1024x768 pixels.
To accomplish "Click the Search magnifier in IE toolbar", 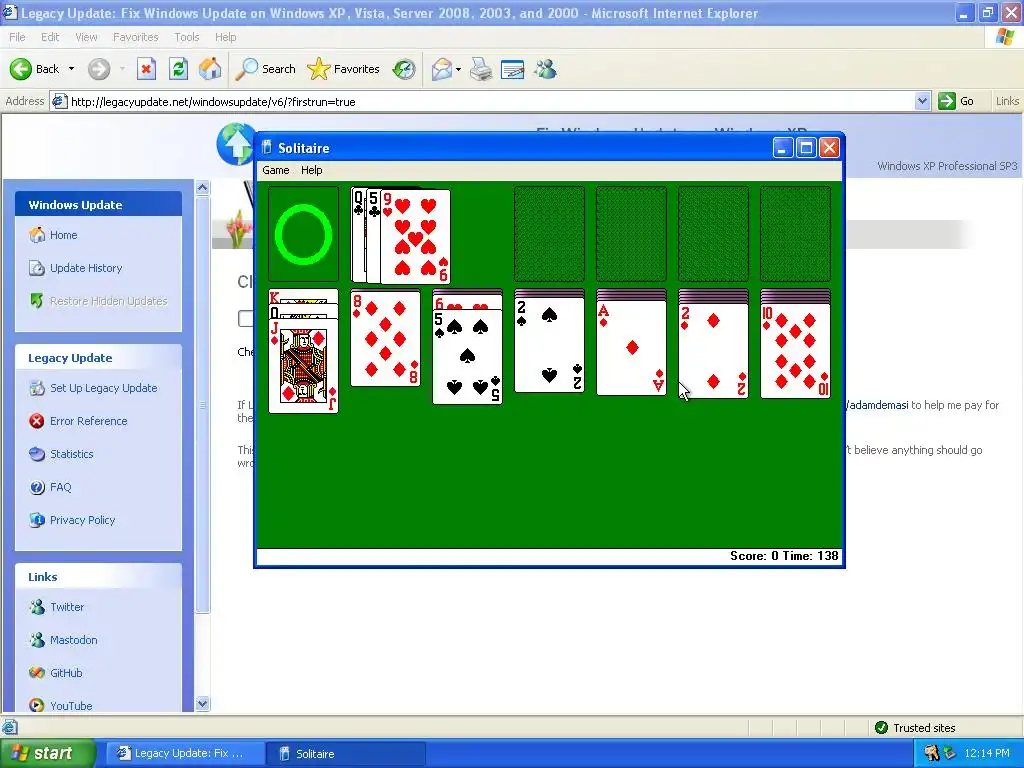I will [x=246, y=69].
